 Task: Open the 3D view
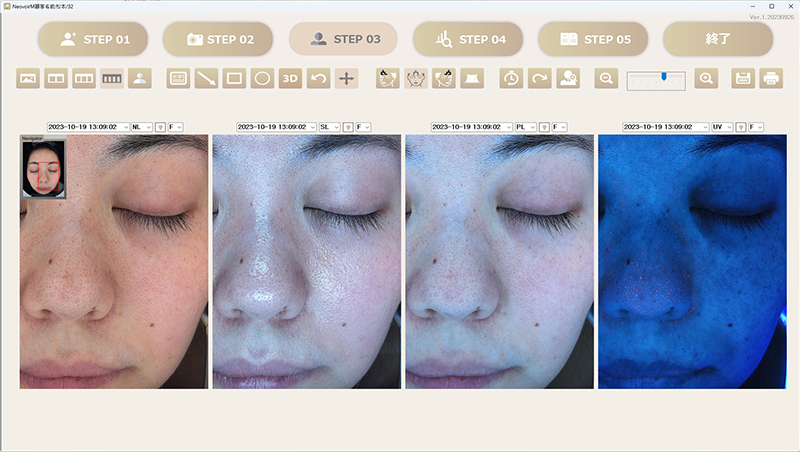[x=290, y=78]
